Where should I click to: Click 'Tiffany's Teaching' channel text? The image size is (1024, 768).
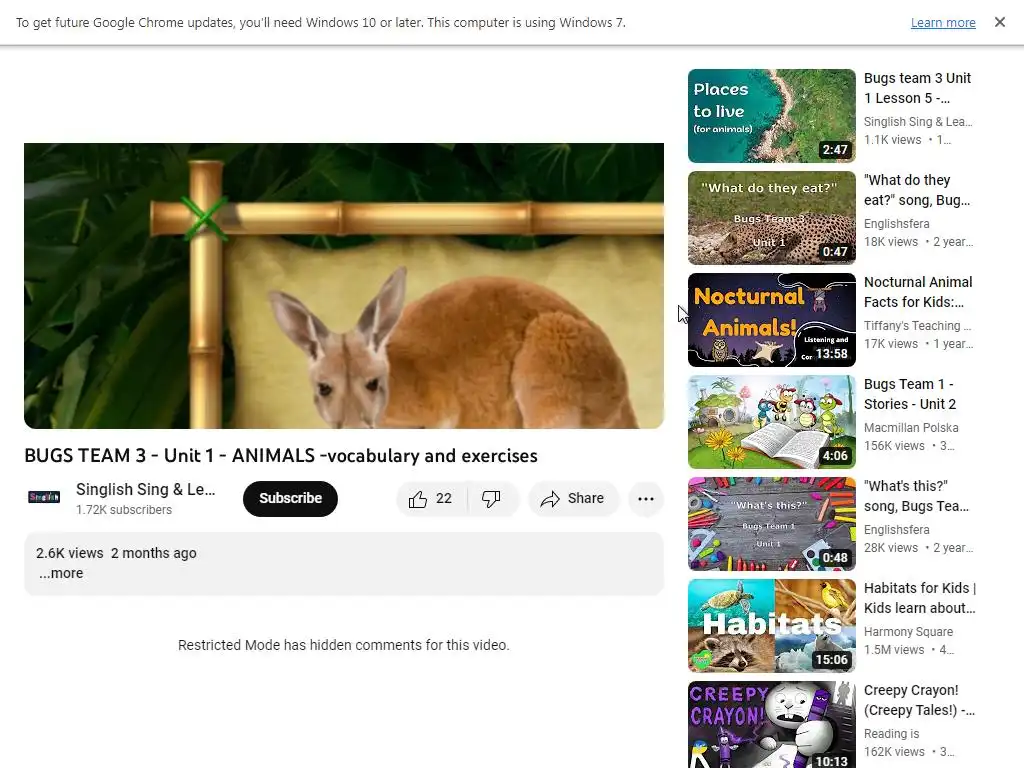[918, 325]
